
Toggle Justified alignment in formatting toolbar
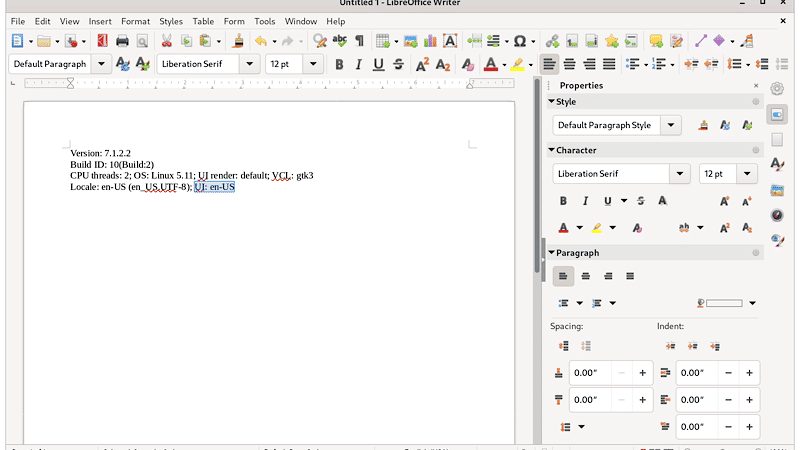(x=609, y=64)
